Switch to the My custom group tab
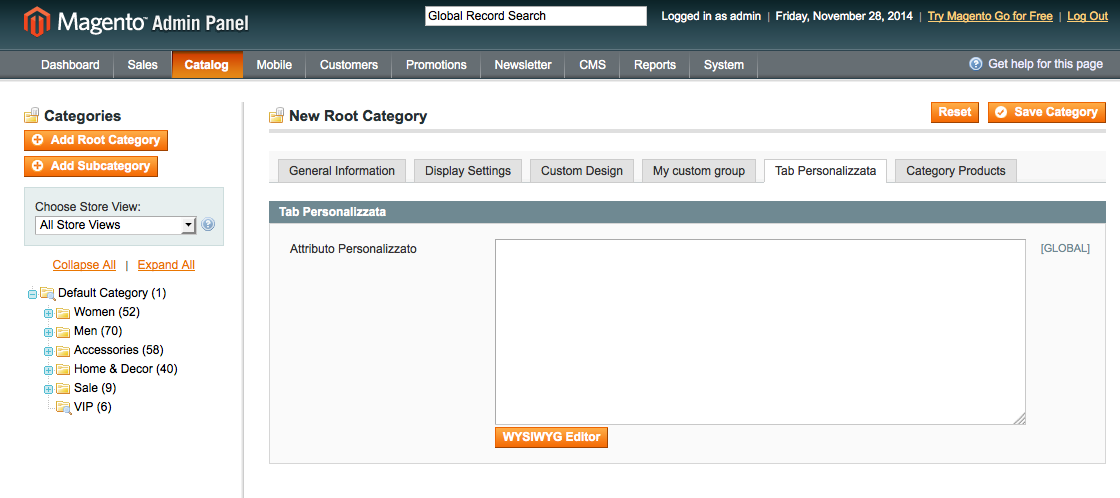Image resolution: width=1120 pixels, height=498 pixels. coord(699,171)
